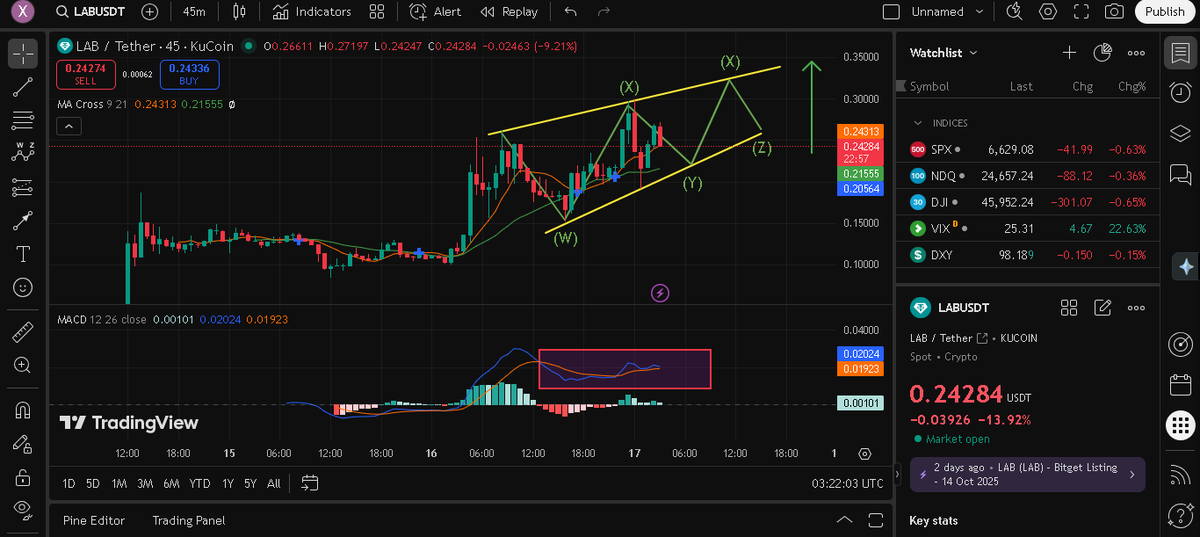Change the 45m time interval
Viewport: 1200px width, 537px height.
194,12
